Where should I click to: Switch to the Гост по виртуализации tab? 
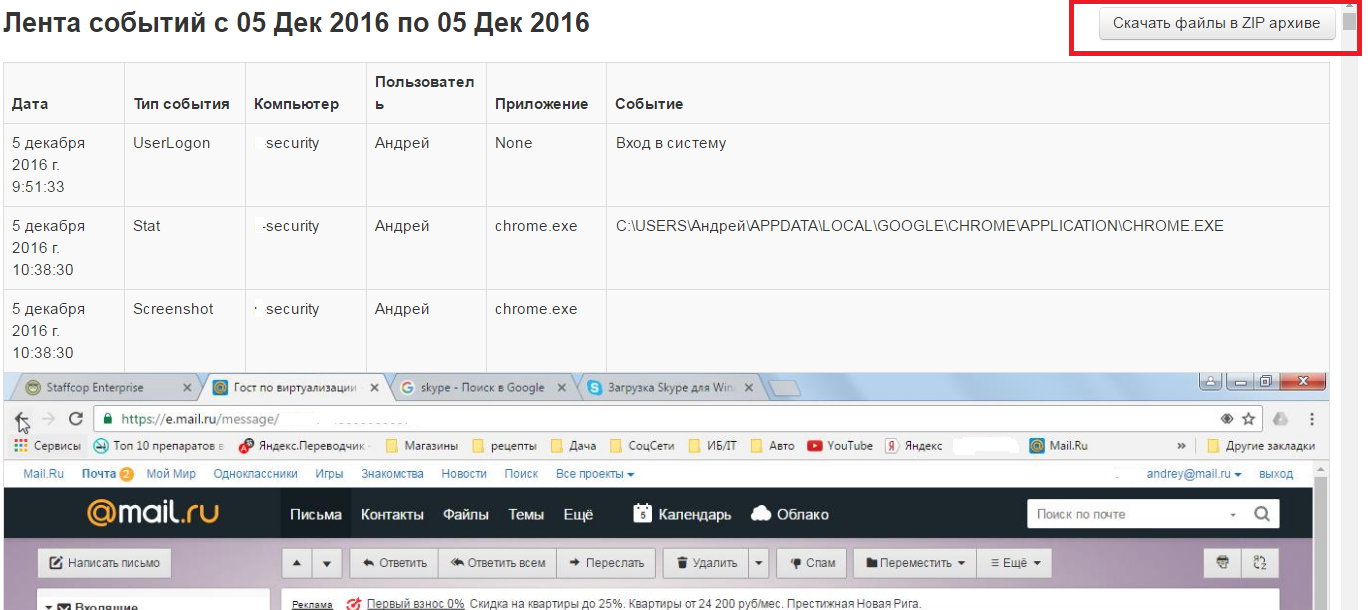click(294, 388)
